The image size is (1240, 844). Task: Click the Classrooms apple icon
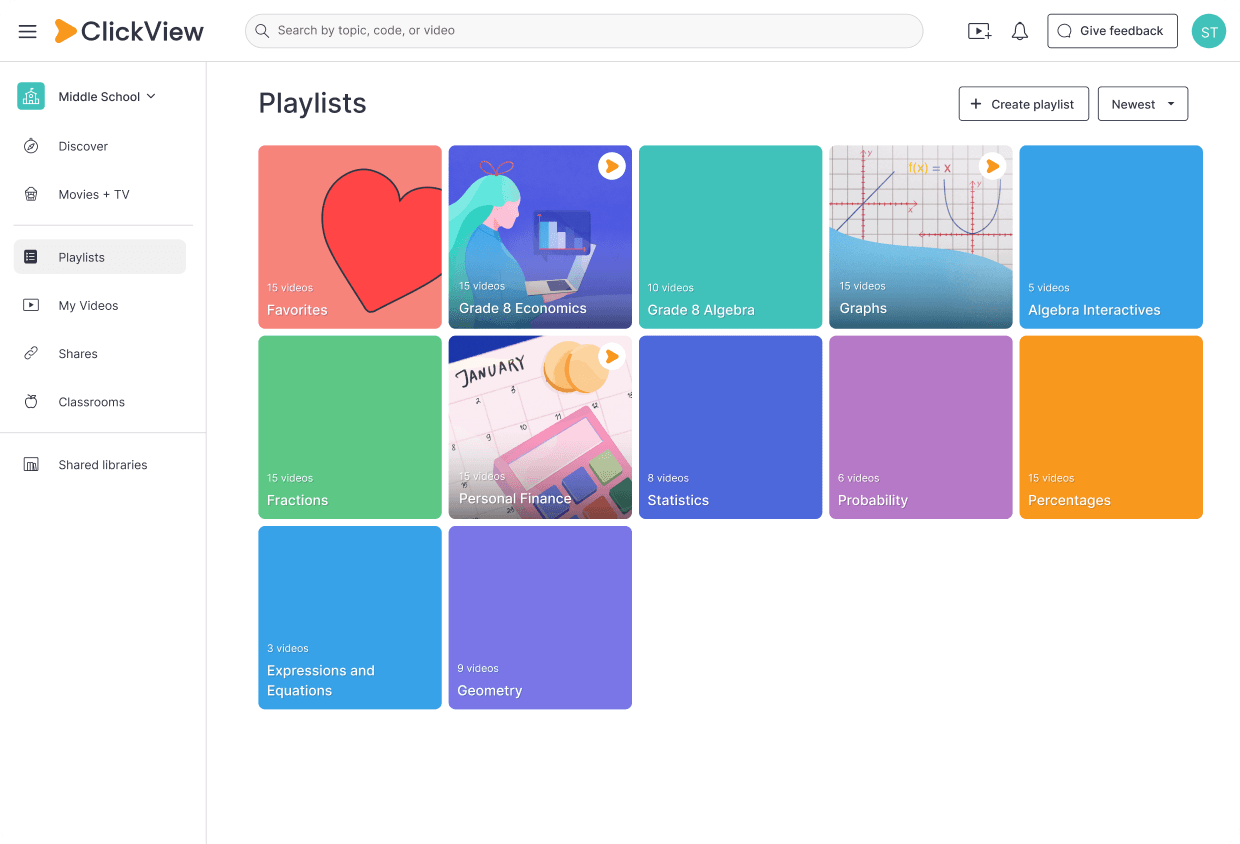point(31,402)
